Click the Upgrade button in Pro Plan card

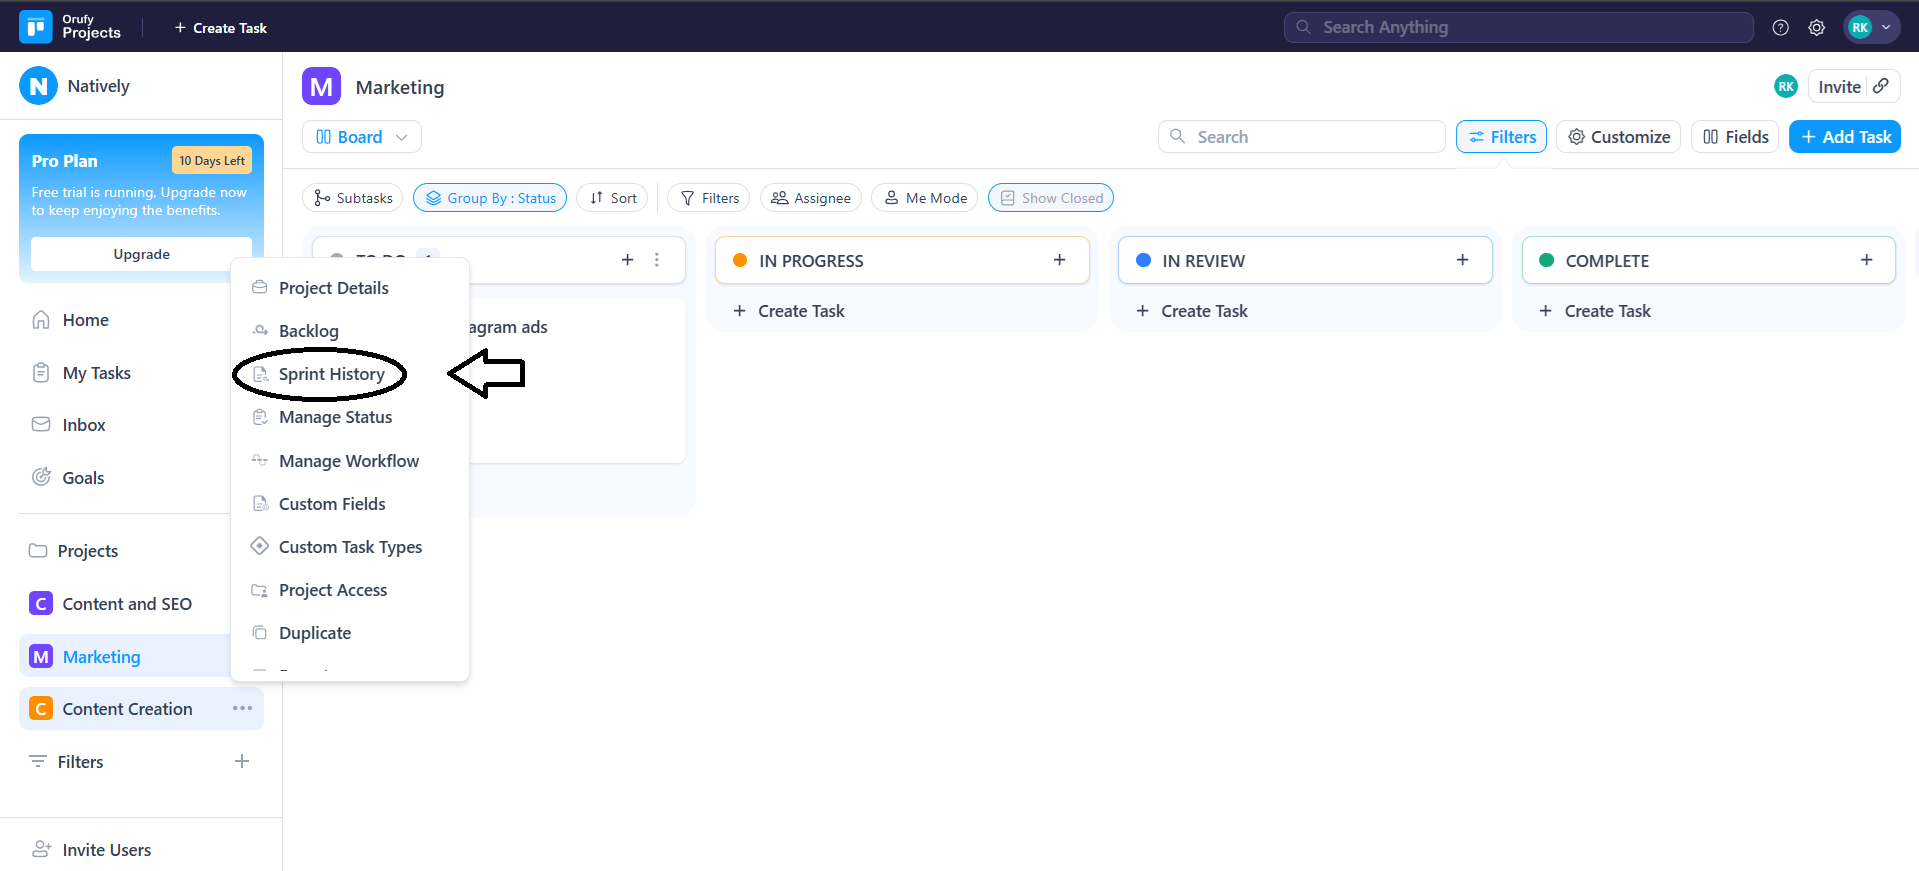click(141, 254)
